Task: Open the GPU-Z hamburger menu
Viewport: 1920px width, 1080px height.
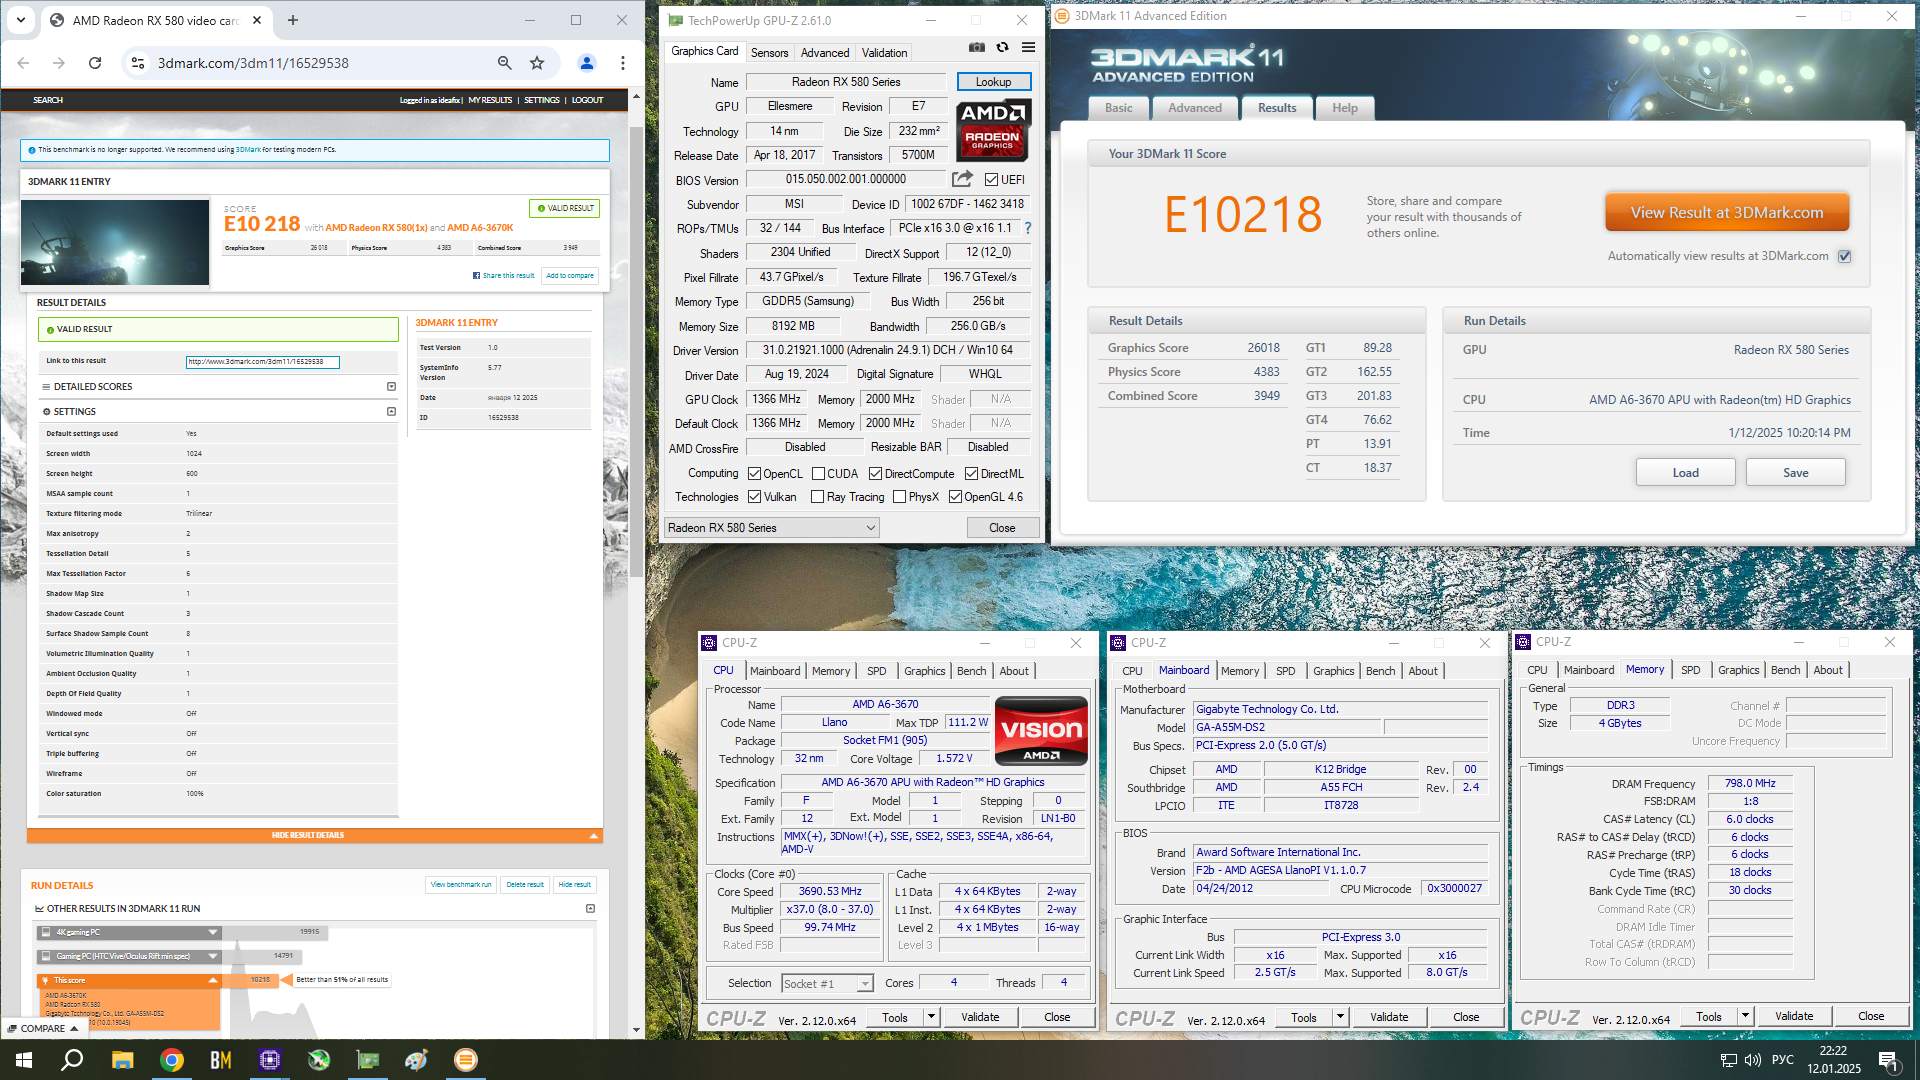Action: [x=1028, y=47]
